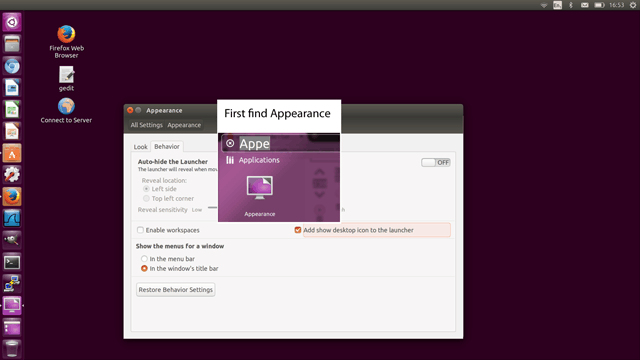
Task: Select the Appearance monitor icon in launcher
Action: pyautogui.click(x=12, y=306)
